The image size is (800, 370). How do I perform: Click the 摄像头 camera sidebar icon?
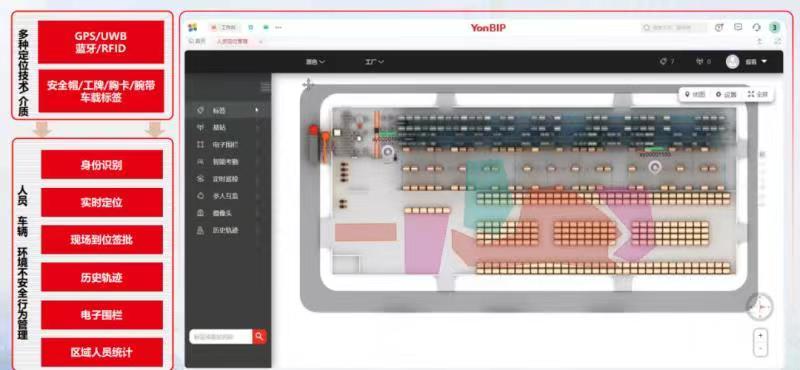coord(201,213)
